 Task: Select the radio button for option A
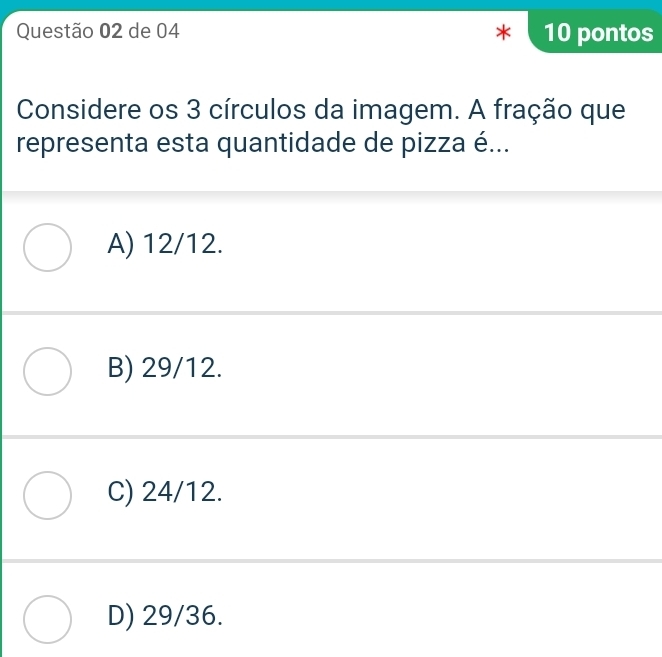[x=47, y=249]
